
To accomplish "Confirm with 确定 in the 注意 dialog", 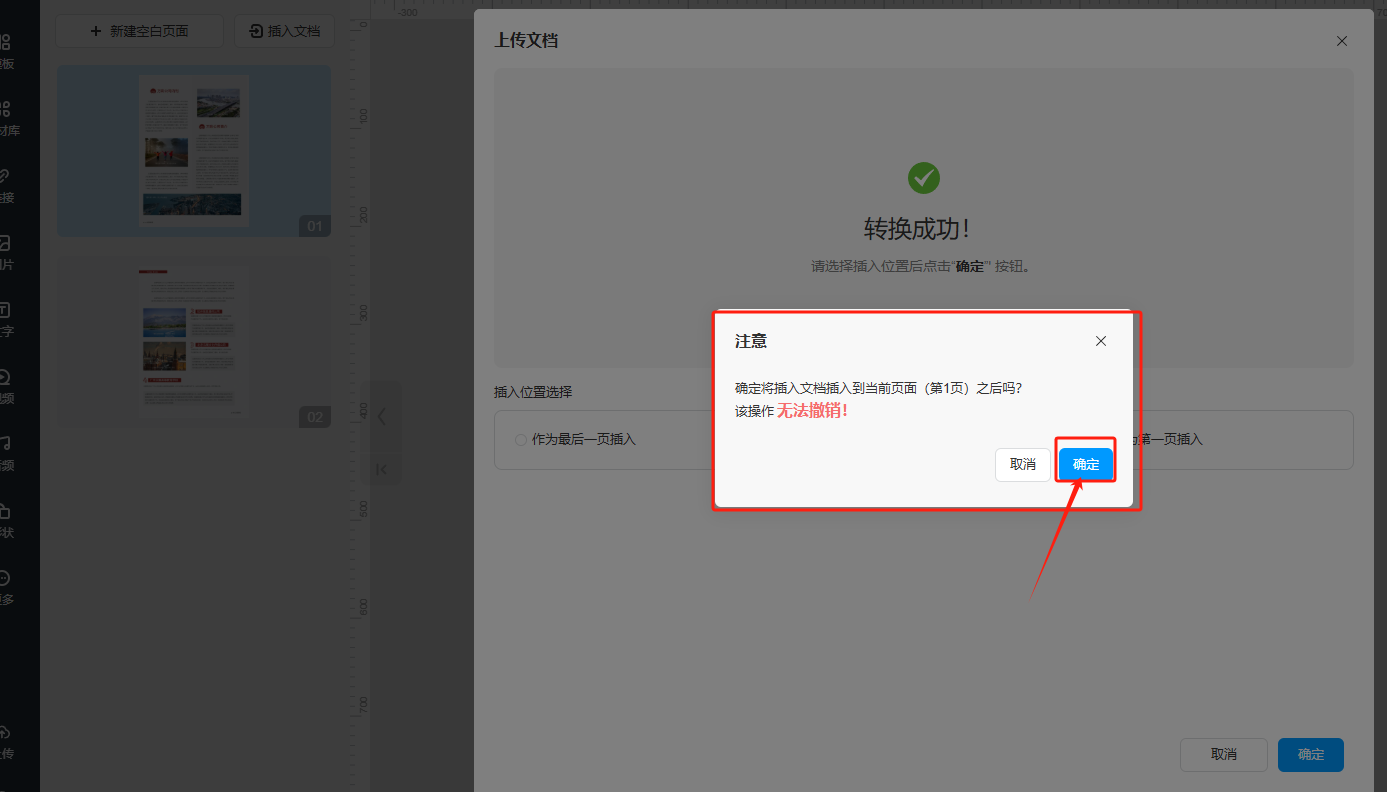I will pos(1085,465).
